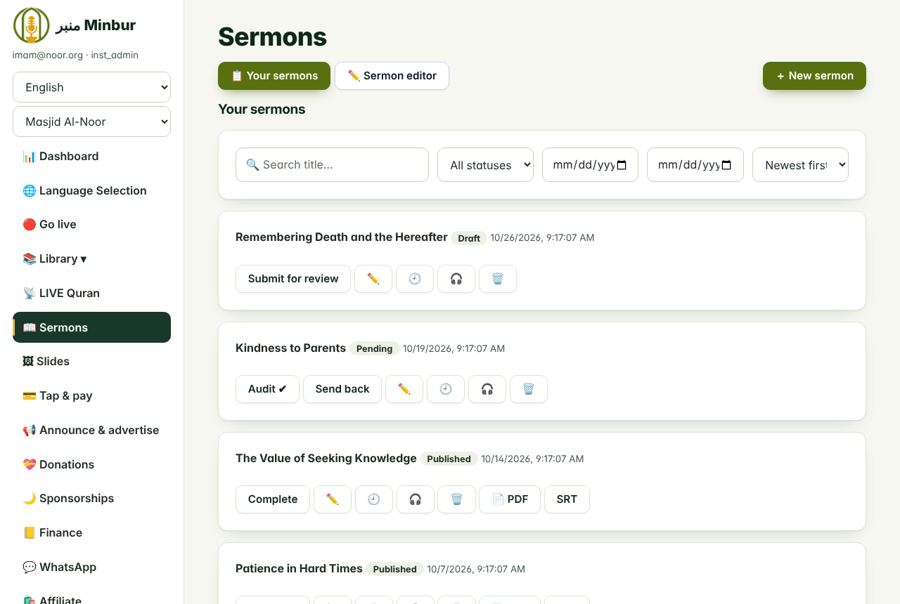Open the end date picker field

[x=695, y=165]
